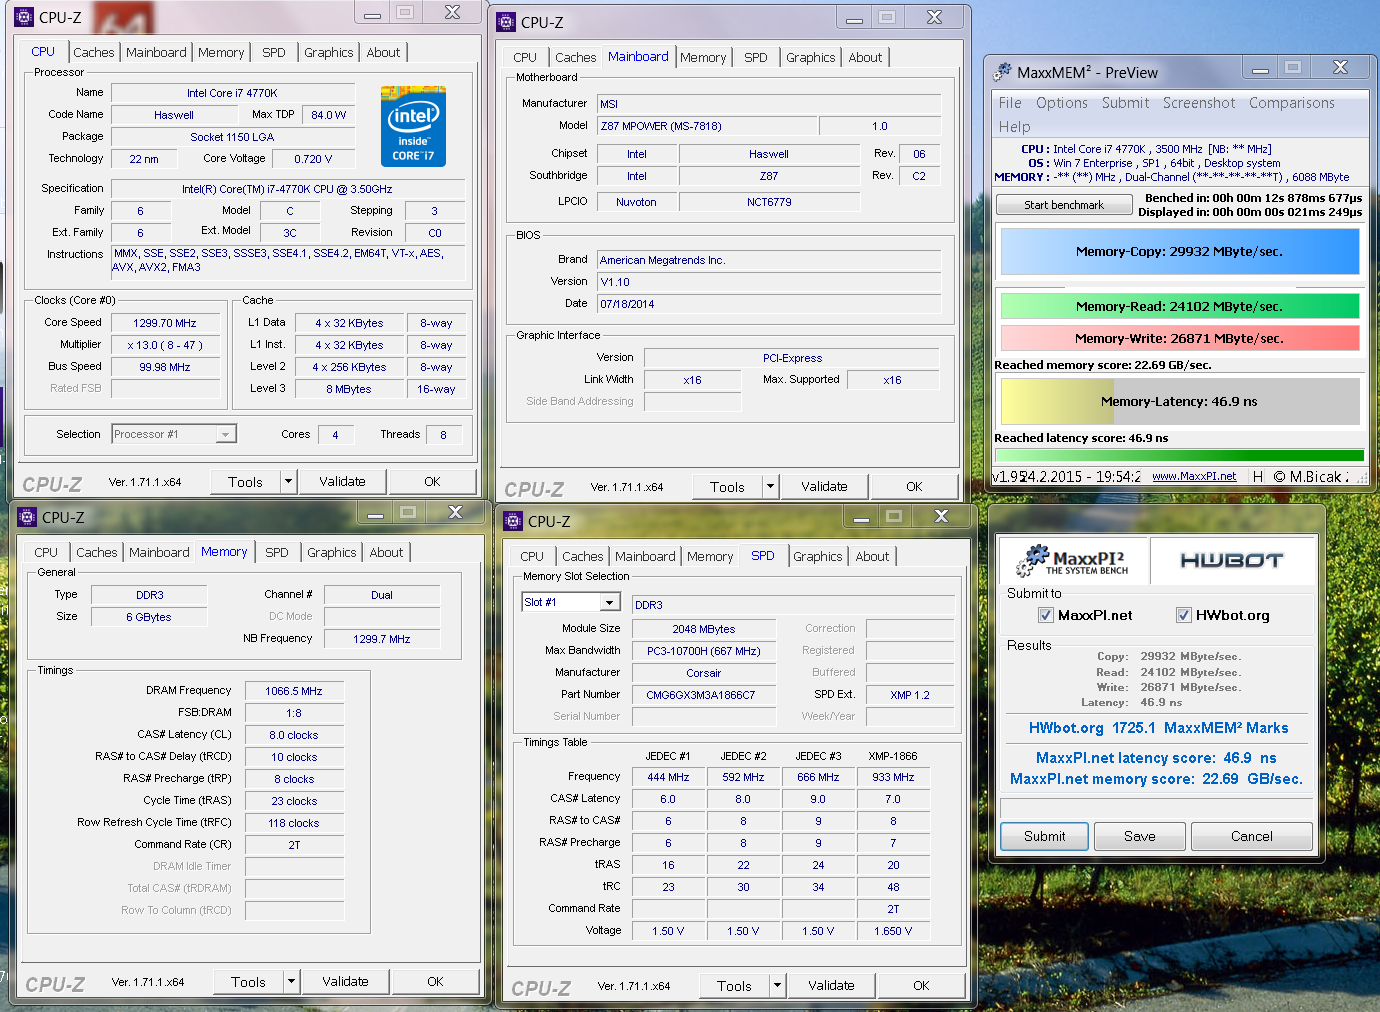Viewport: 1380px width, 1012px height.
Task: Click Memory-Latency result bar
Action: click(x=1180, y=401)
